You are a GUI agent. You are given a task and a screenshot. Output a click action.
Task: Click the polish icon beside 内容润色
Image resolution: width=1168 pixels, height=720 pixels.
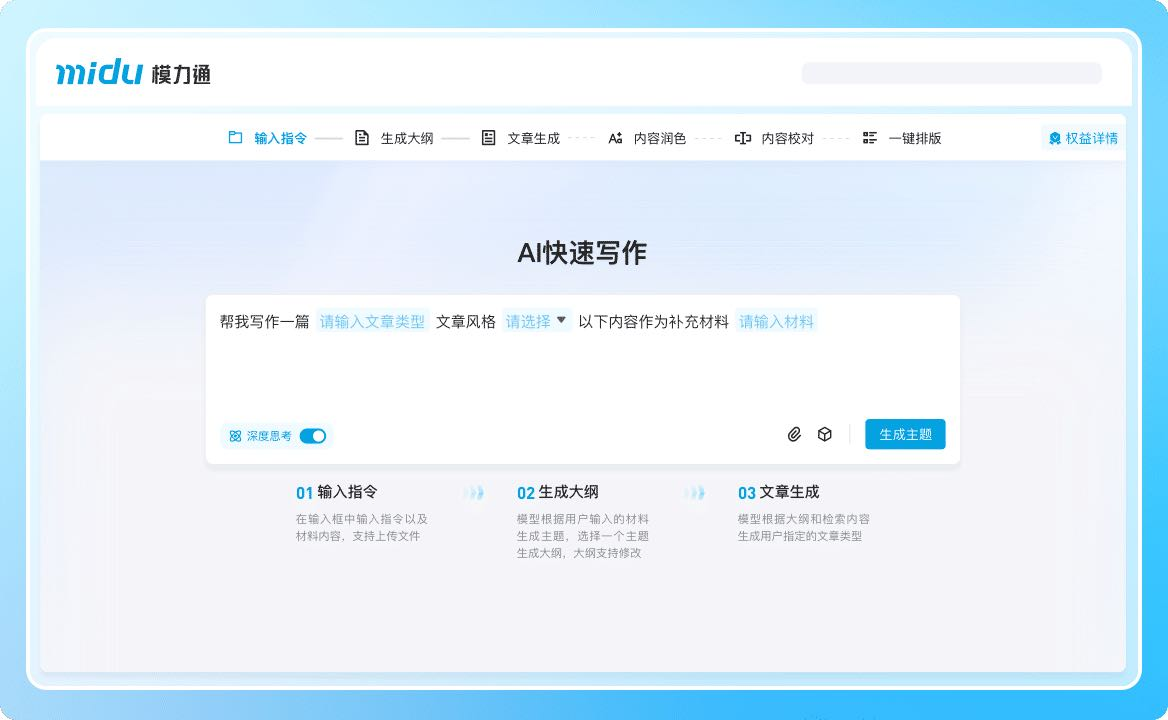point(615,138)
